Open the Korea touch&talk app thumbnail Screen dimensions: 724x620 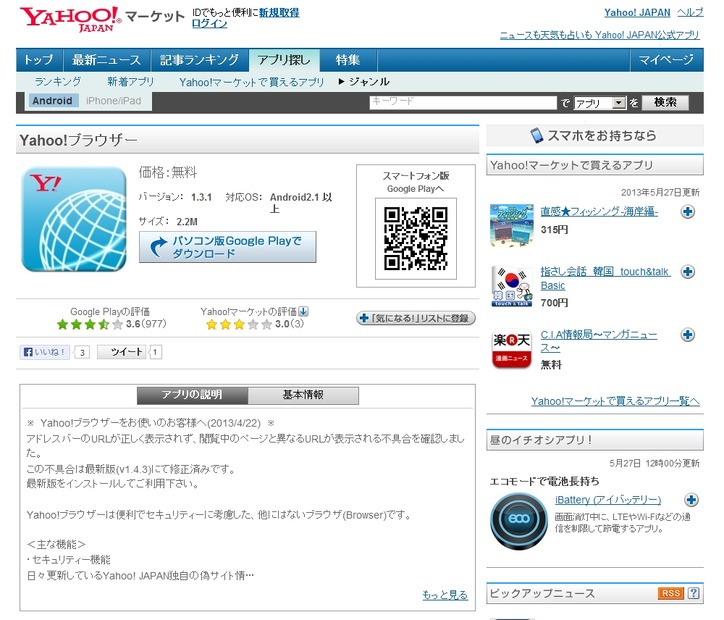pyautogui.click(x=512, y=286)
